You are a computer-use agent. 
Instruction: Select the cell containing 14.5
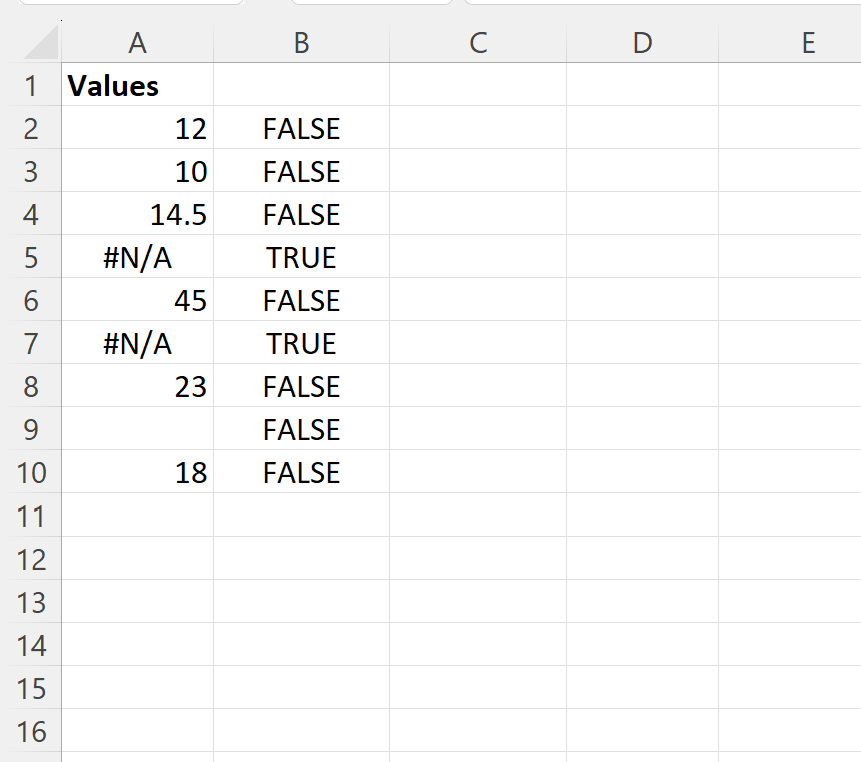tap(137, 214)
